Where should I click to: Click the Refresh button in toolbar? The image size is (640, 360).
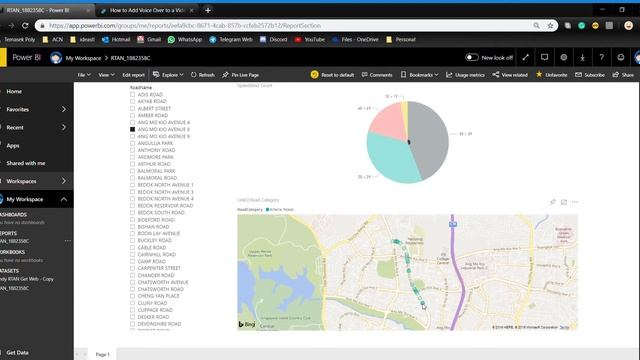tap(202, 75)
